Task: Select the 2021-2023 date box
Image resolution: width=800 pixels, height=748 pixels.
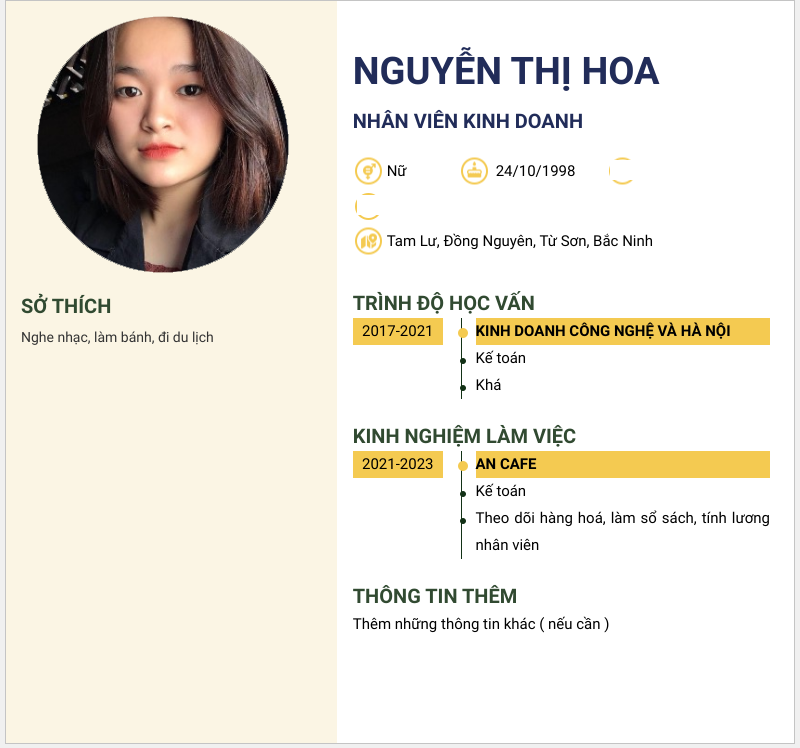Action: tap(397, 464)
